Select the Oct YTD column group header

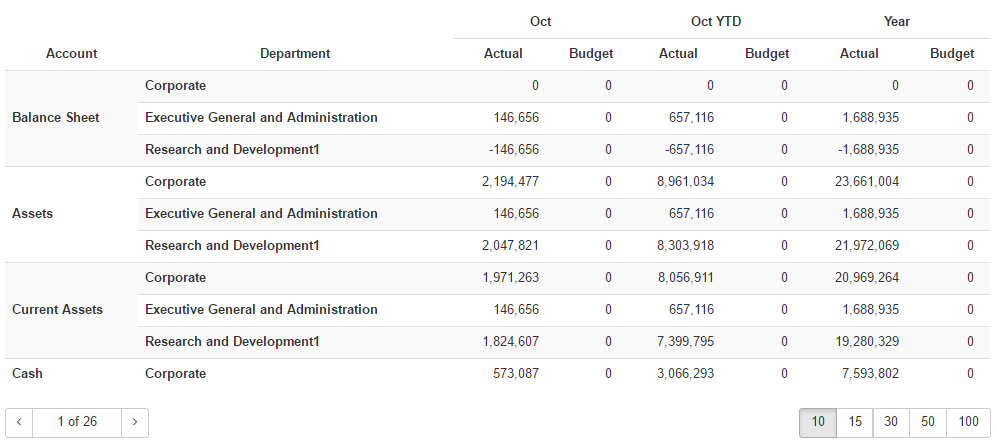(x=716, y=21)
